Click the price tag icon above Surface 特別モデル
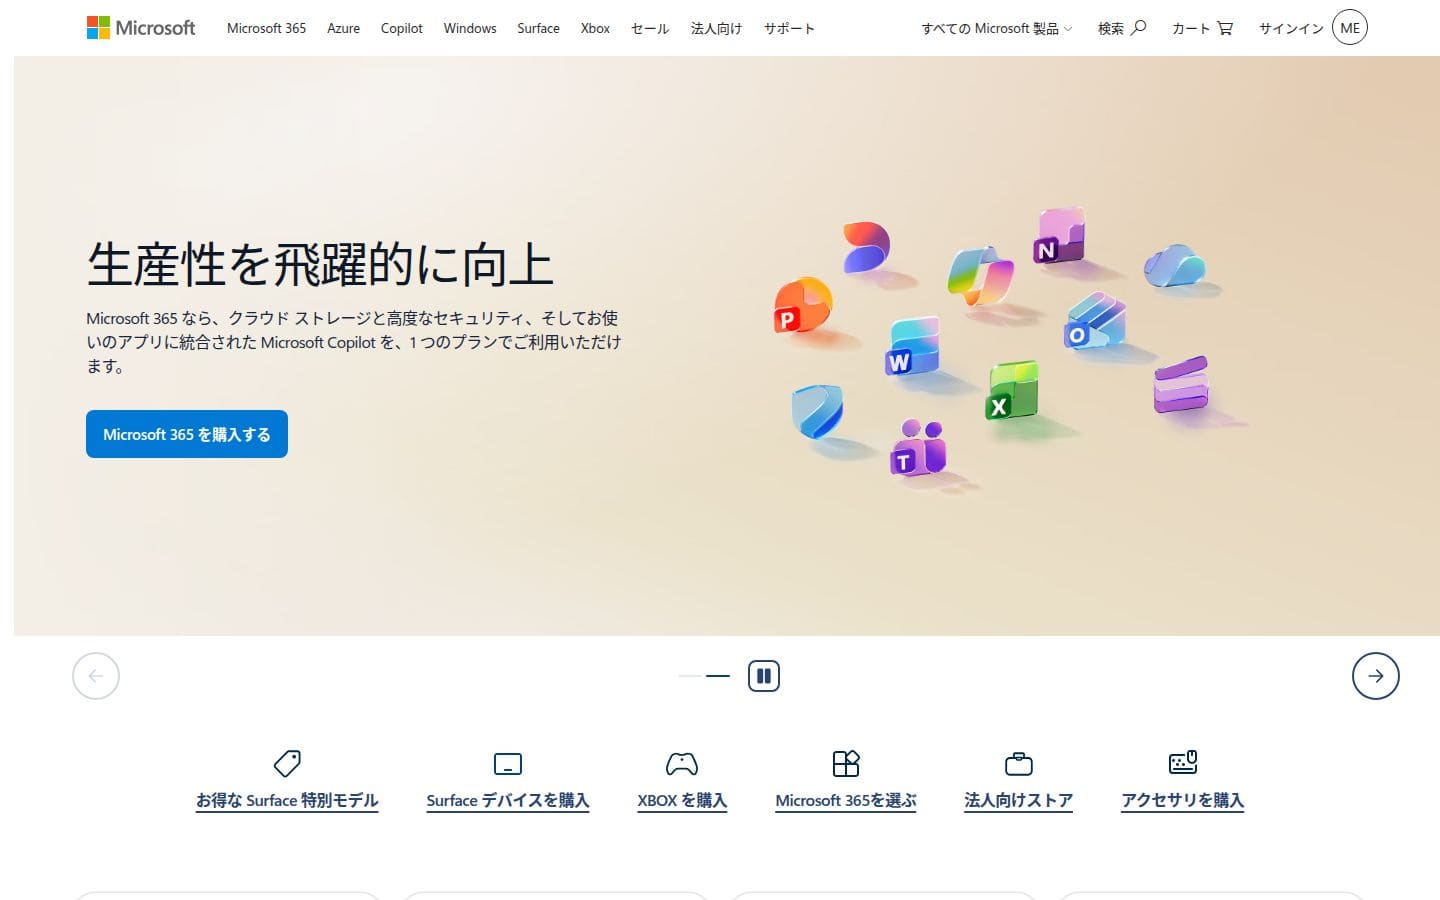 point(287,764)
